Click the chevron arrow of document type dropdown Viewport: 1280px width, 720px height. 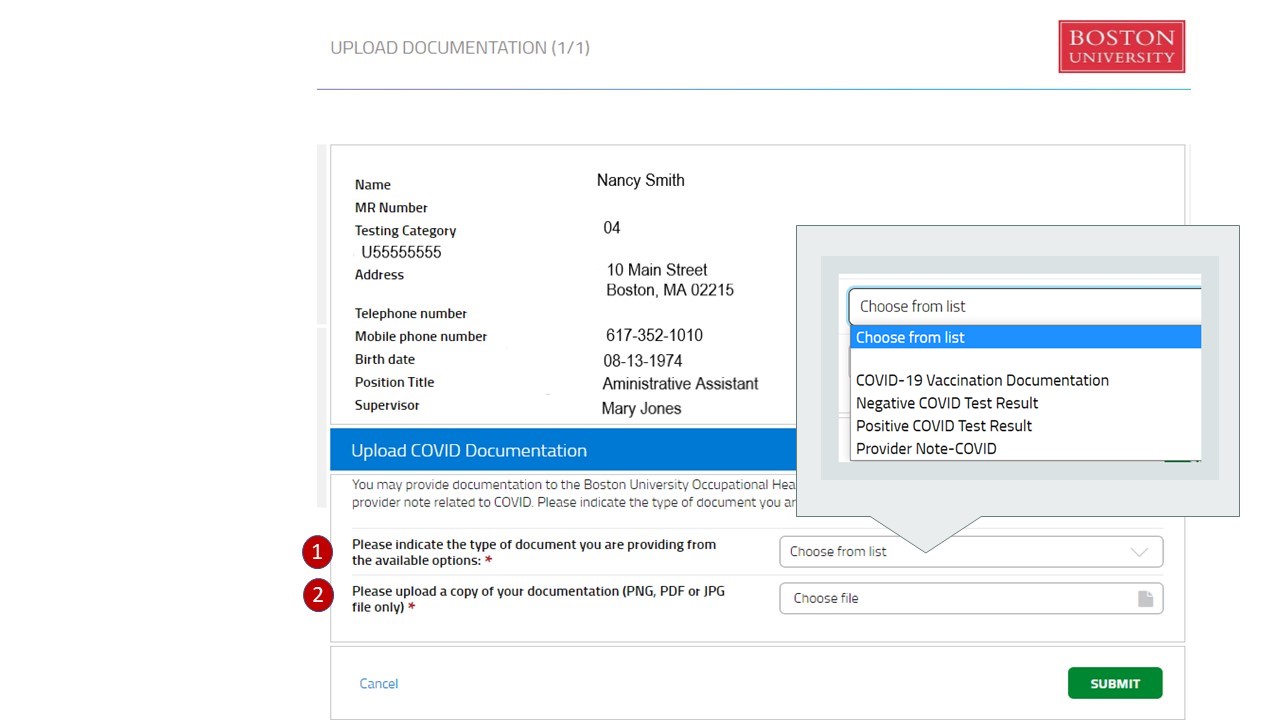1139,552
